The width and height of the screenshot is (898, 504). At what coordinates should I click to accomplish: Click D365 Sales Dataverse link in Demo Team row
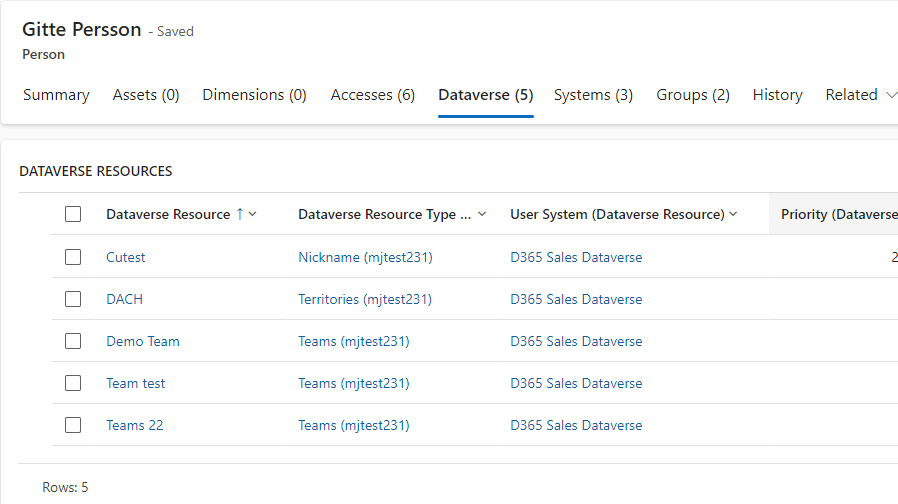576,341
